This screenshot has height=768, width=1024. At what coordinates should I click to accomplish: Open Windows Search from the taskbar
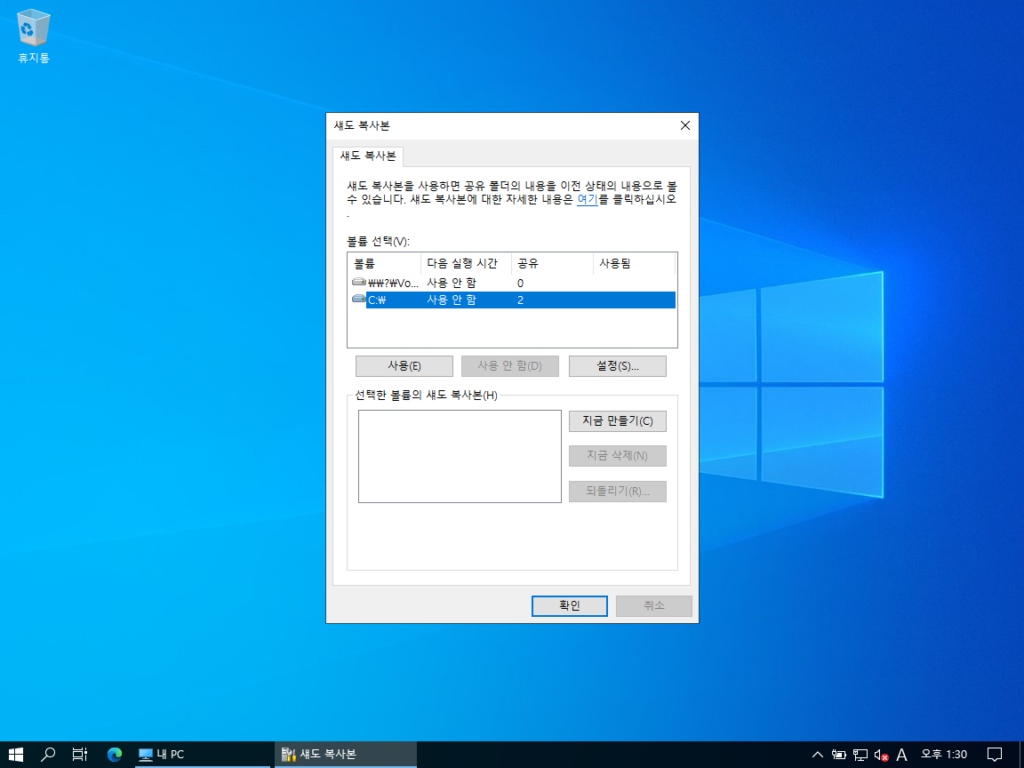[x=47, y=754]
